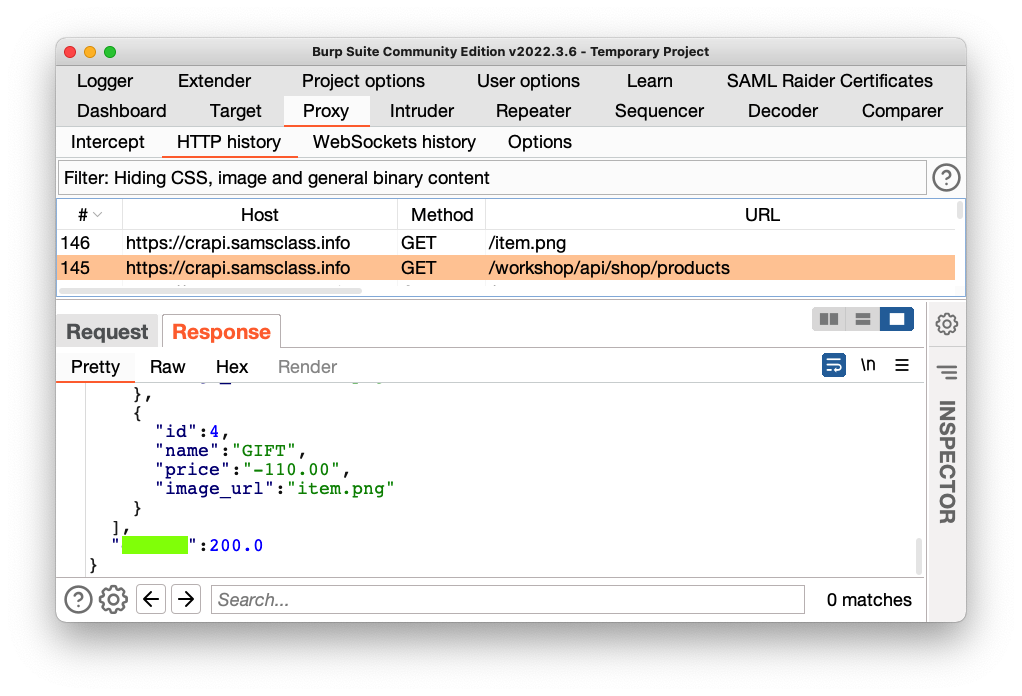Click the Inspector collapse lines icon
The height and width of the screenshot is (696, 1022).
(x=946, y=372)
